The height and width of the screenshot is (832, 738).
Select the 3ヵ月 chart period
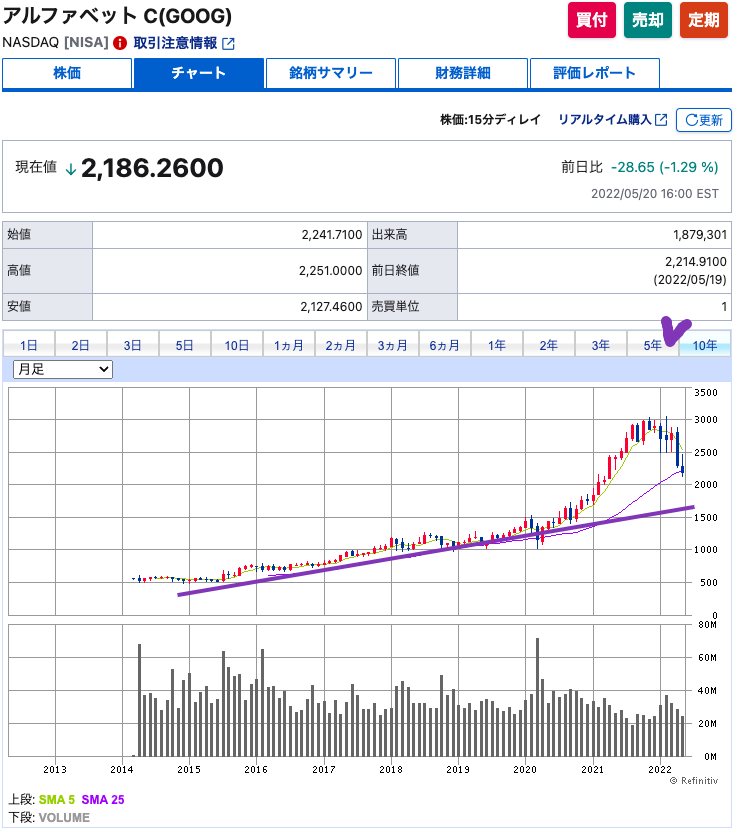coord(393,345)
